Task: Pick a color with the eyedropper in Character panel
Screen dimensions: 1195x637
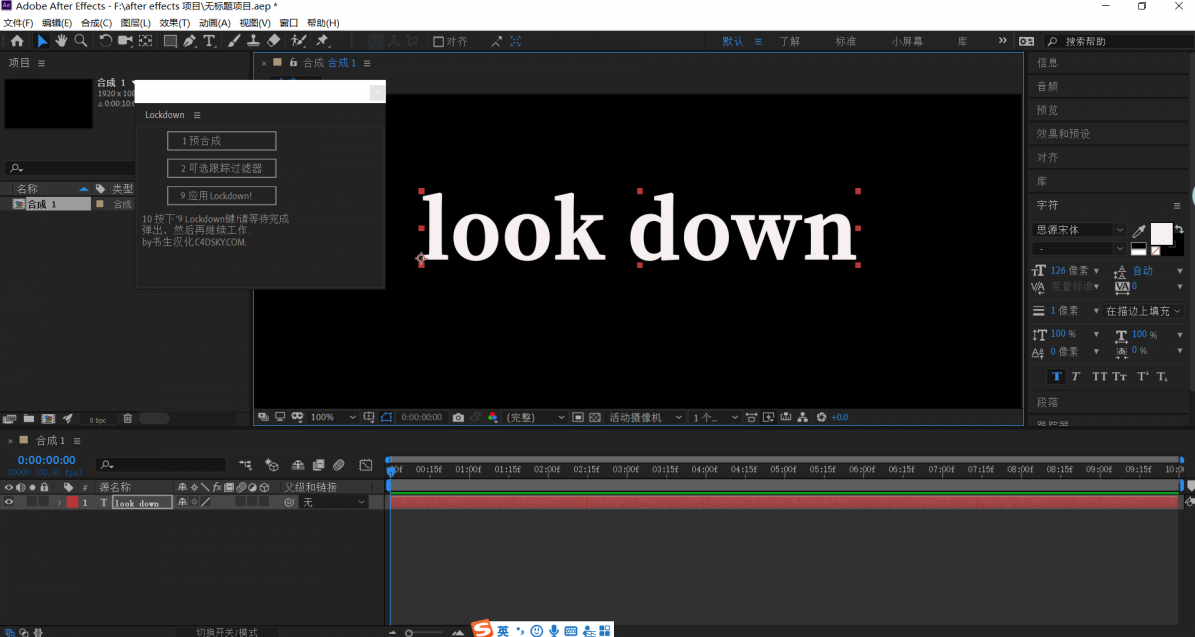Action: 1139,231
